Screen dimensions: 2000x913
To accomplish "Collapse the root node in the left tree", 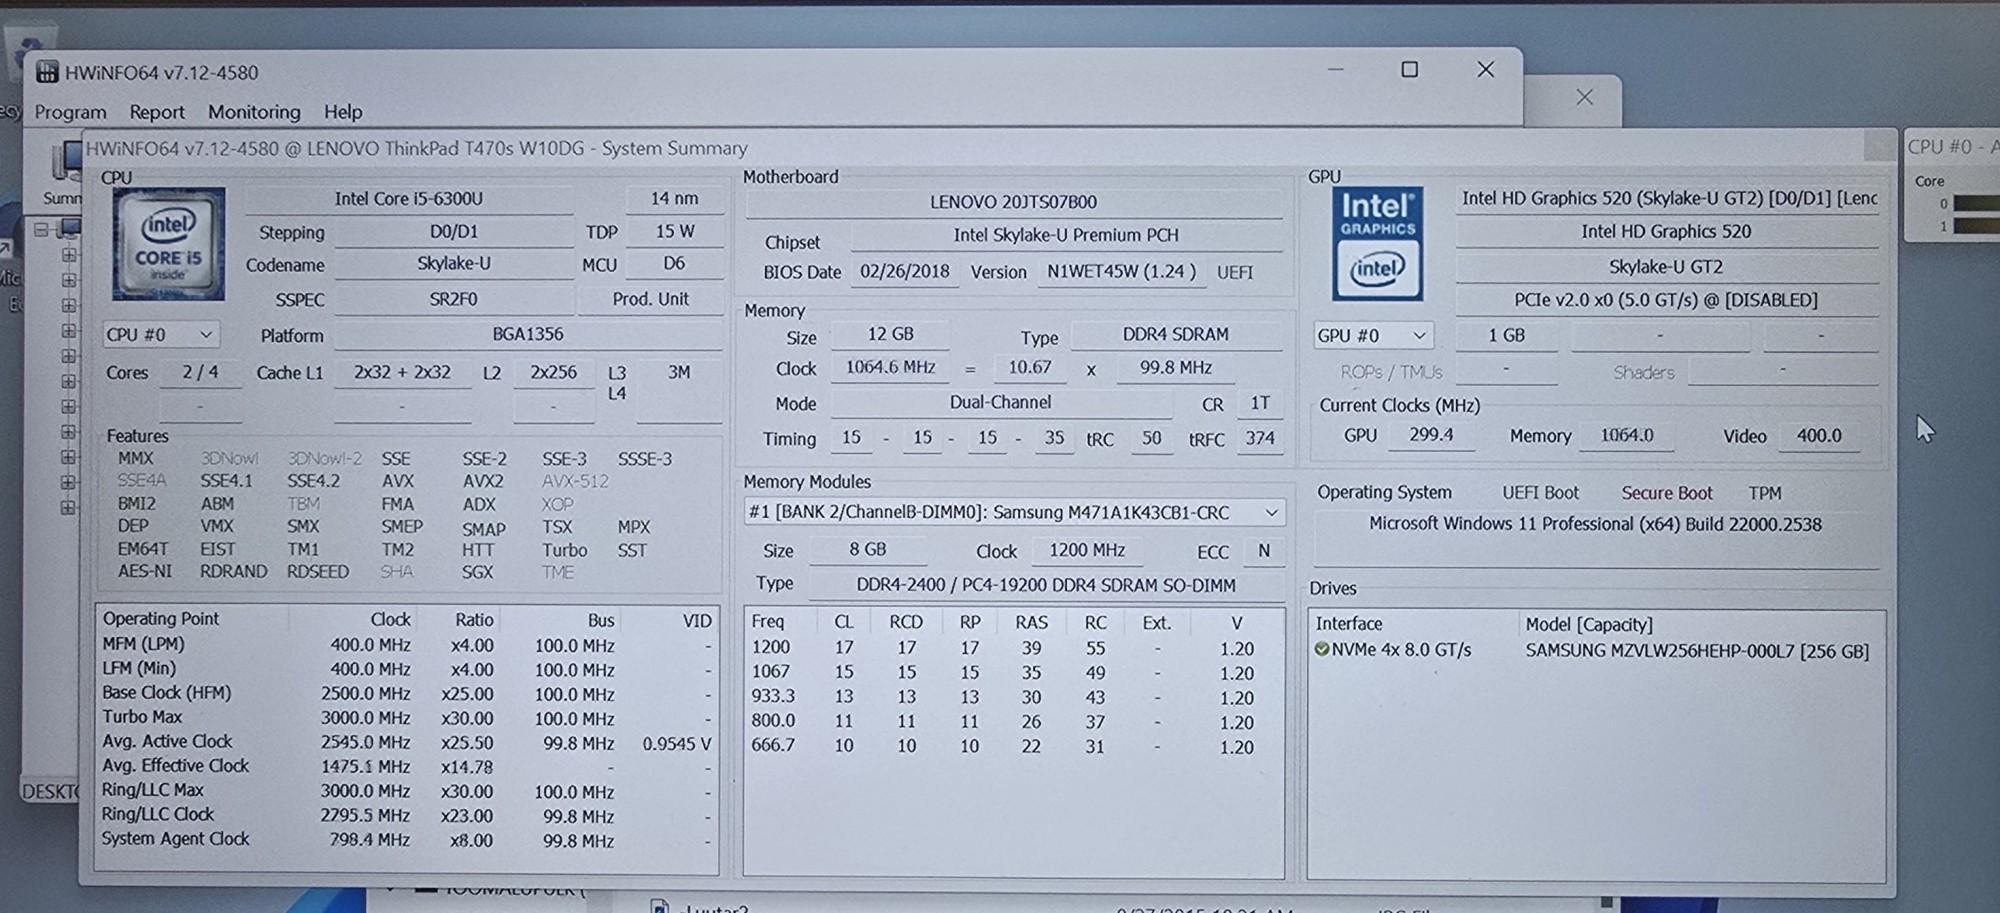I will coord(41,229).
